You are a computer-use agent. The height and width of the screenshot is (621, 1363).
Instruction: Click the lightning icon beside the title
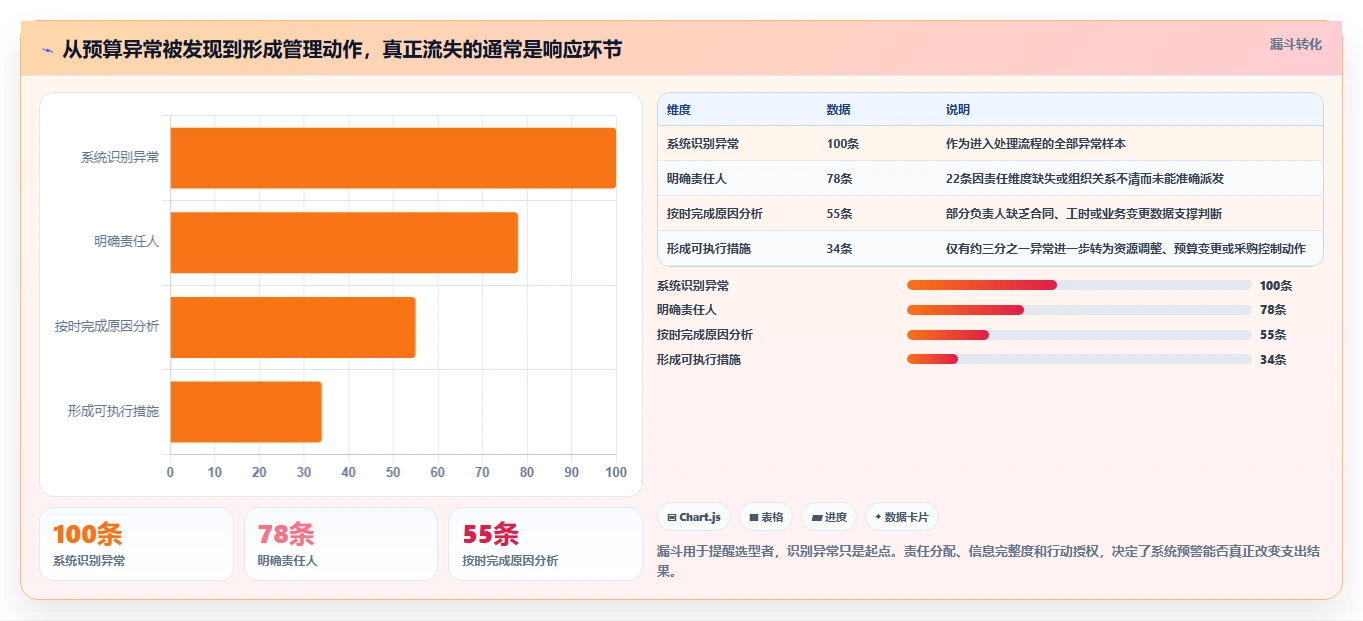[x=47, y=49]
